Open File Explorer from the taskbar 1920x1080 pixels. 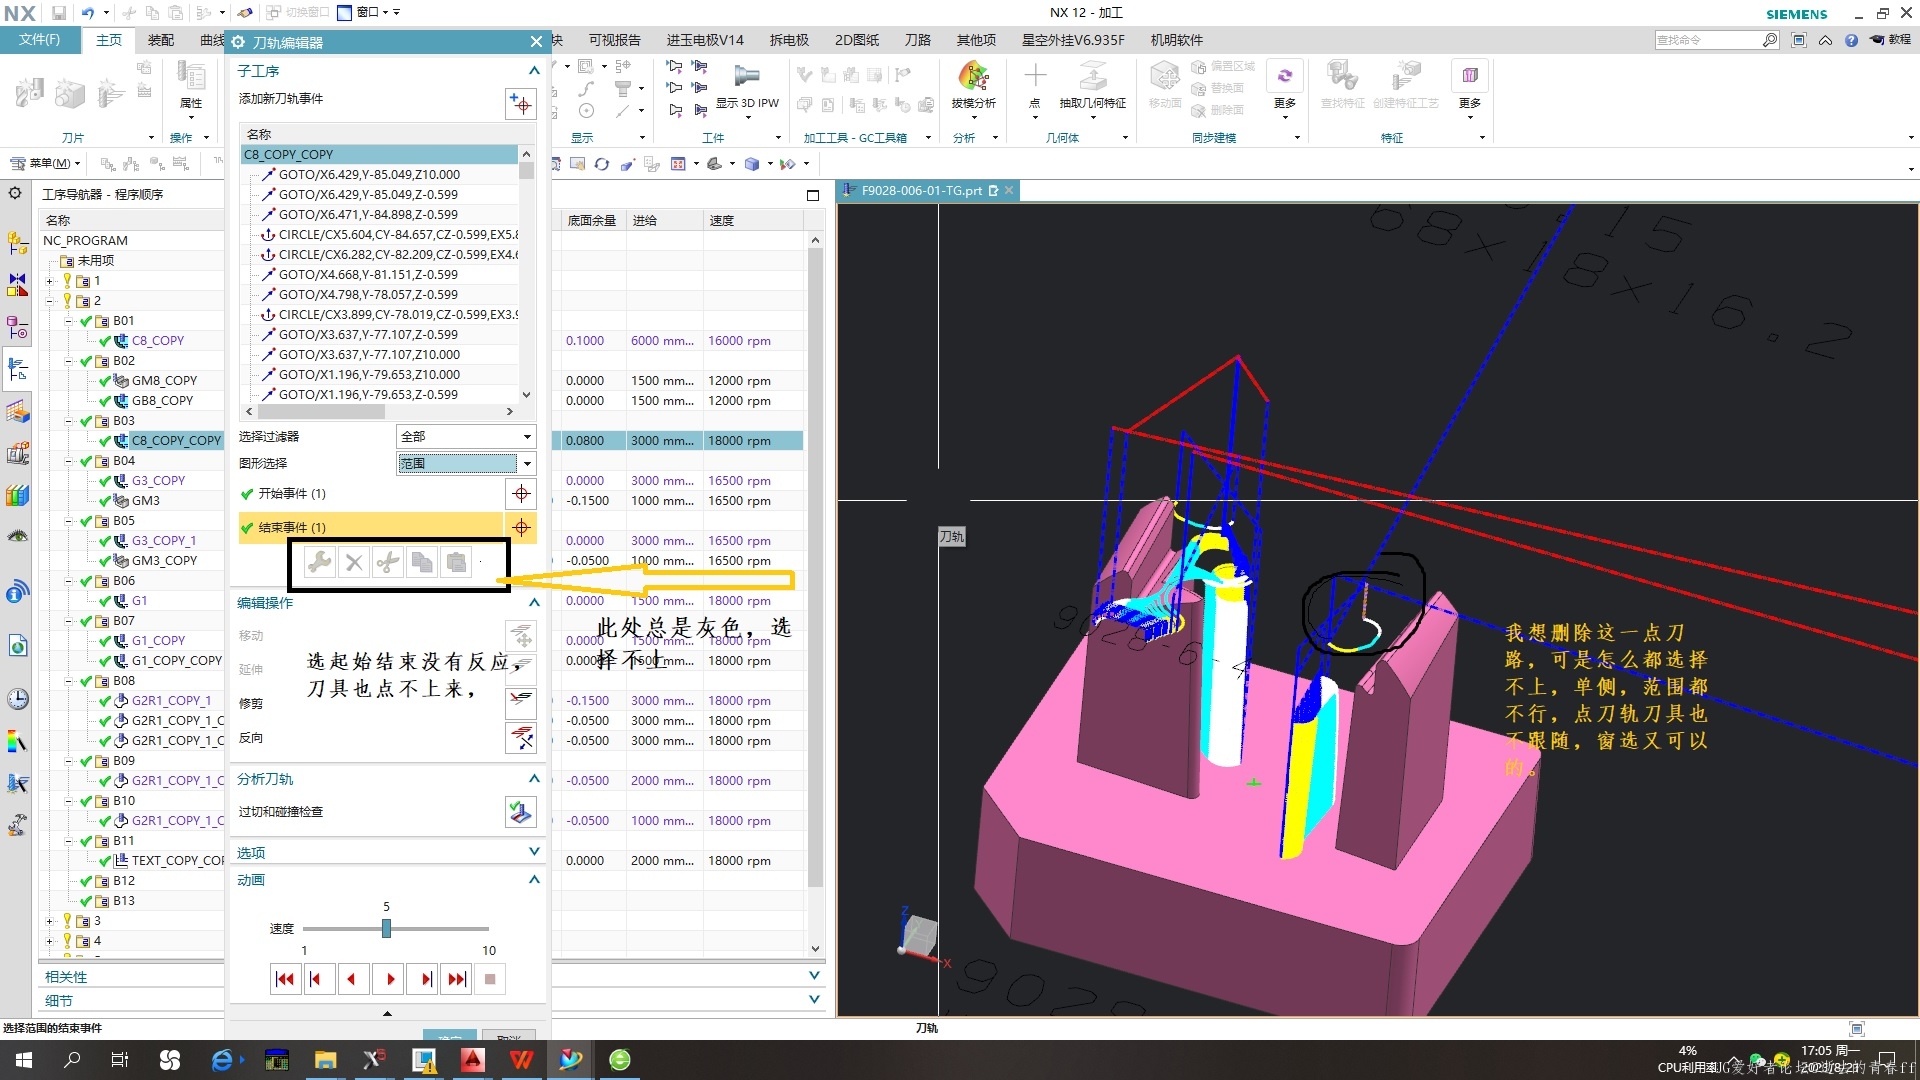click(x=325, y=1060)
